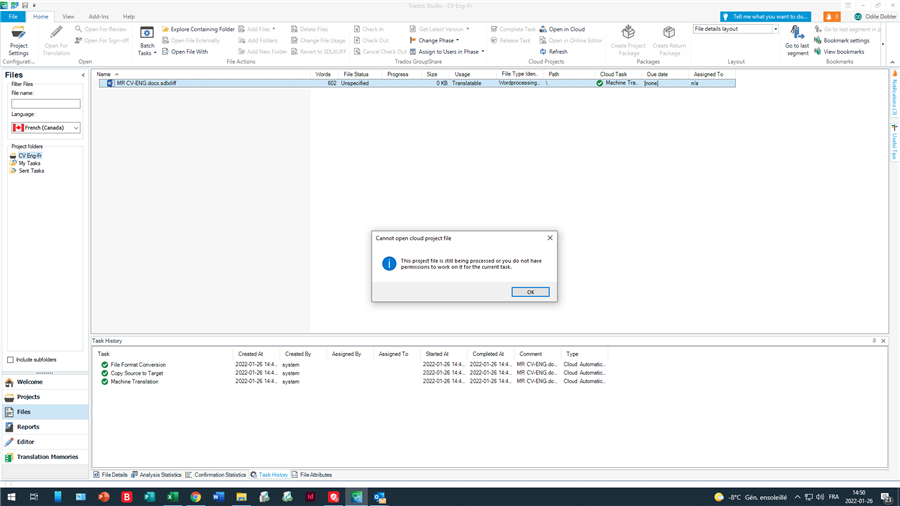Open the File menu
The height and width of the screenshot is (506, 900).
pyautogui.click(x=13, y=17)
